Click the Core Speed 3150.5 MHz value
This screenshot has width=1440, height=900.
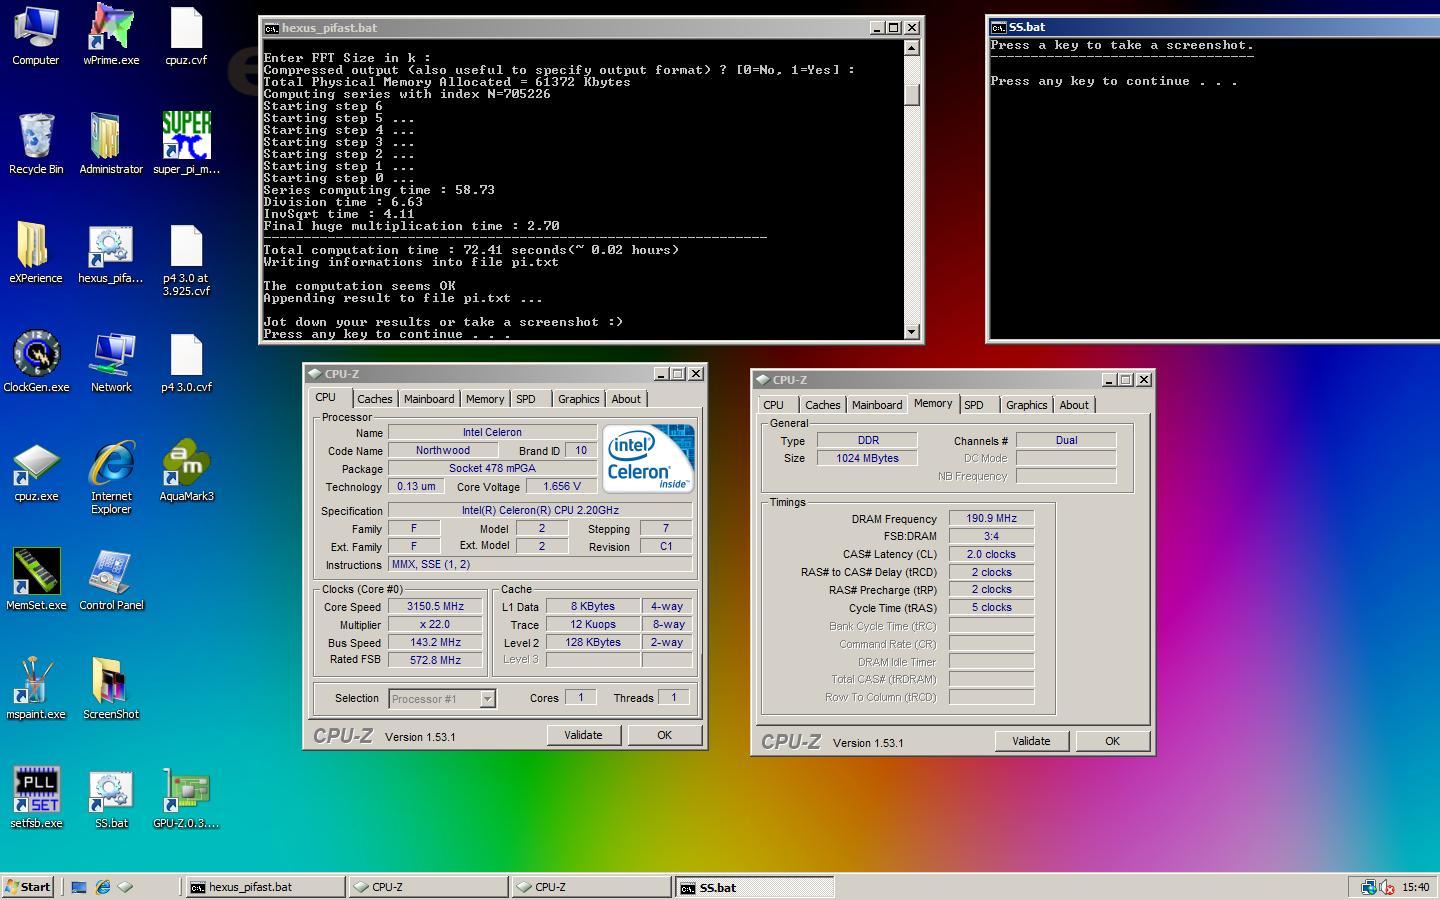tap(436, 606)
